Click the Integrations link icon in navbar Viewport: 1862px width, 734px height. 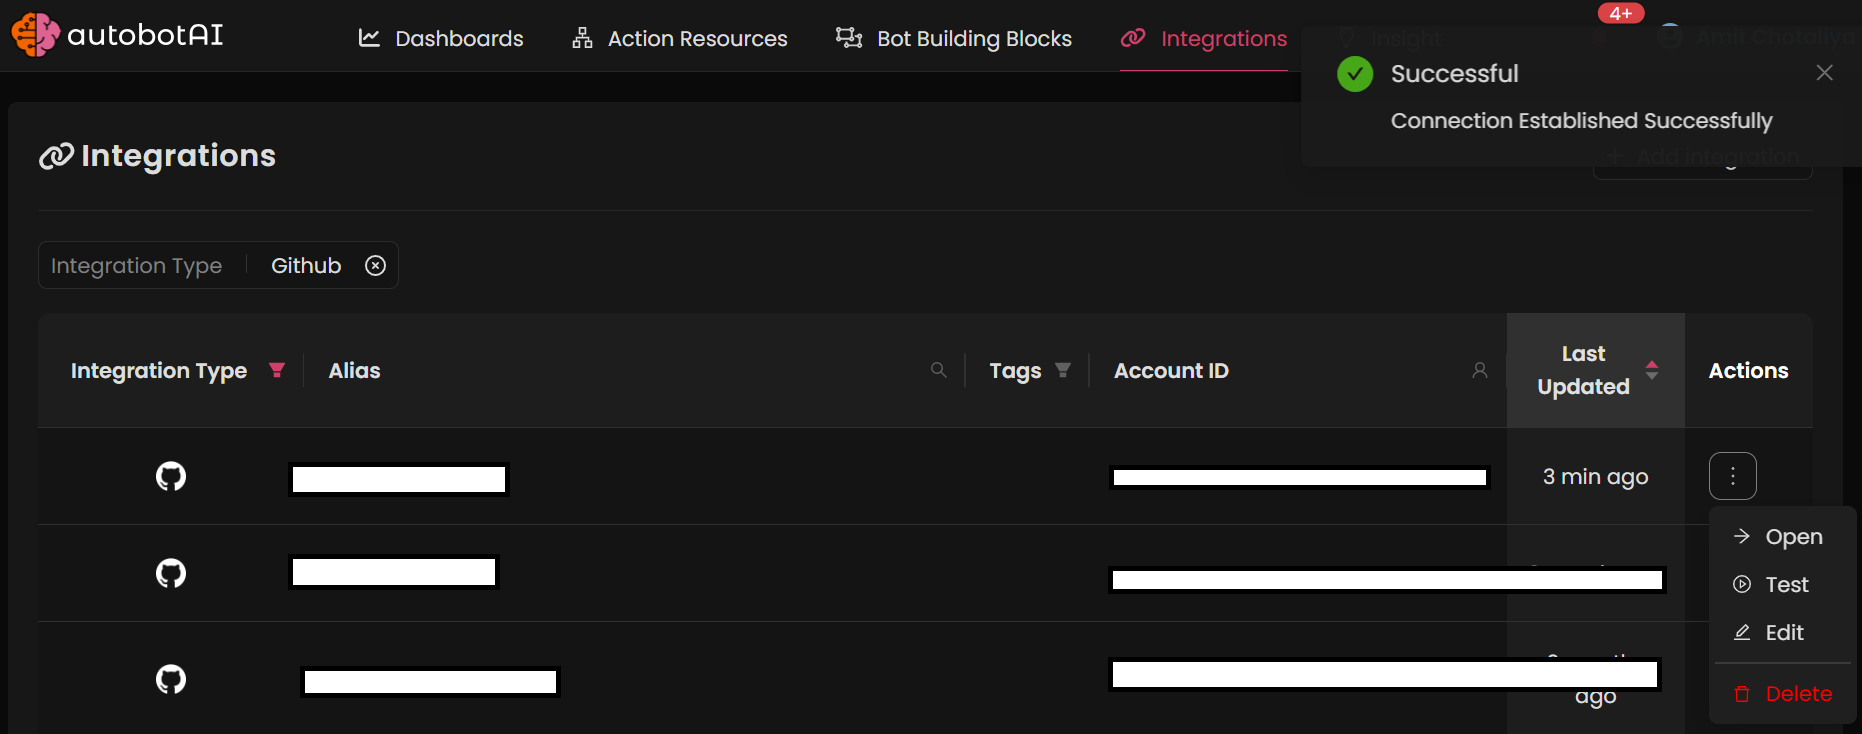click(1133, 38)
